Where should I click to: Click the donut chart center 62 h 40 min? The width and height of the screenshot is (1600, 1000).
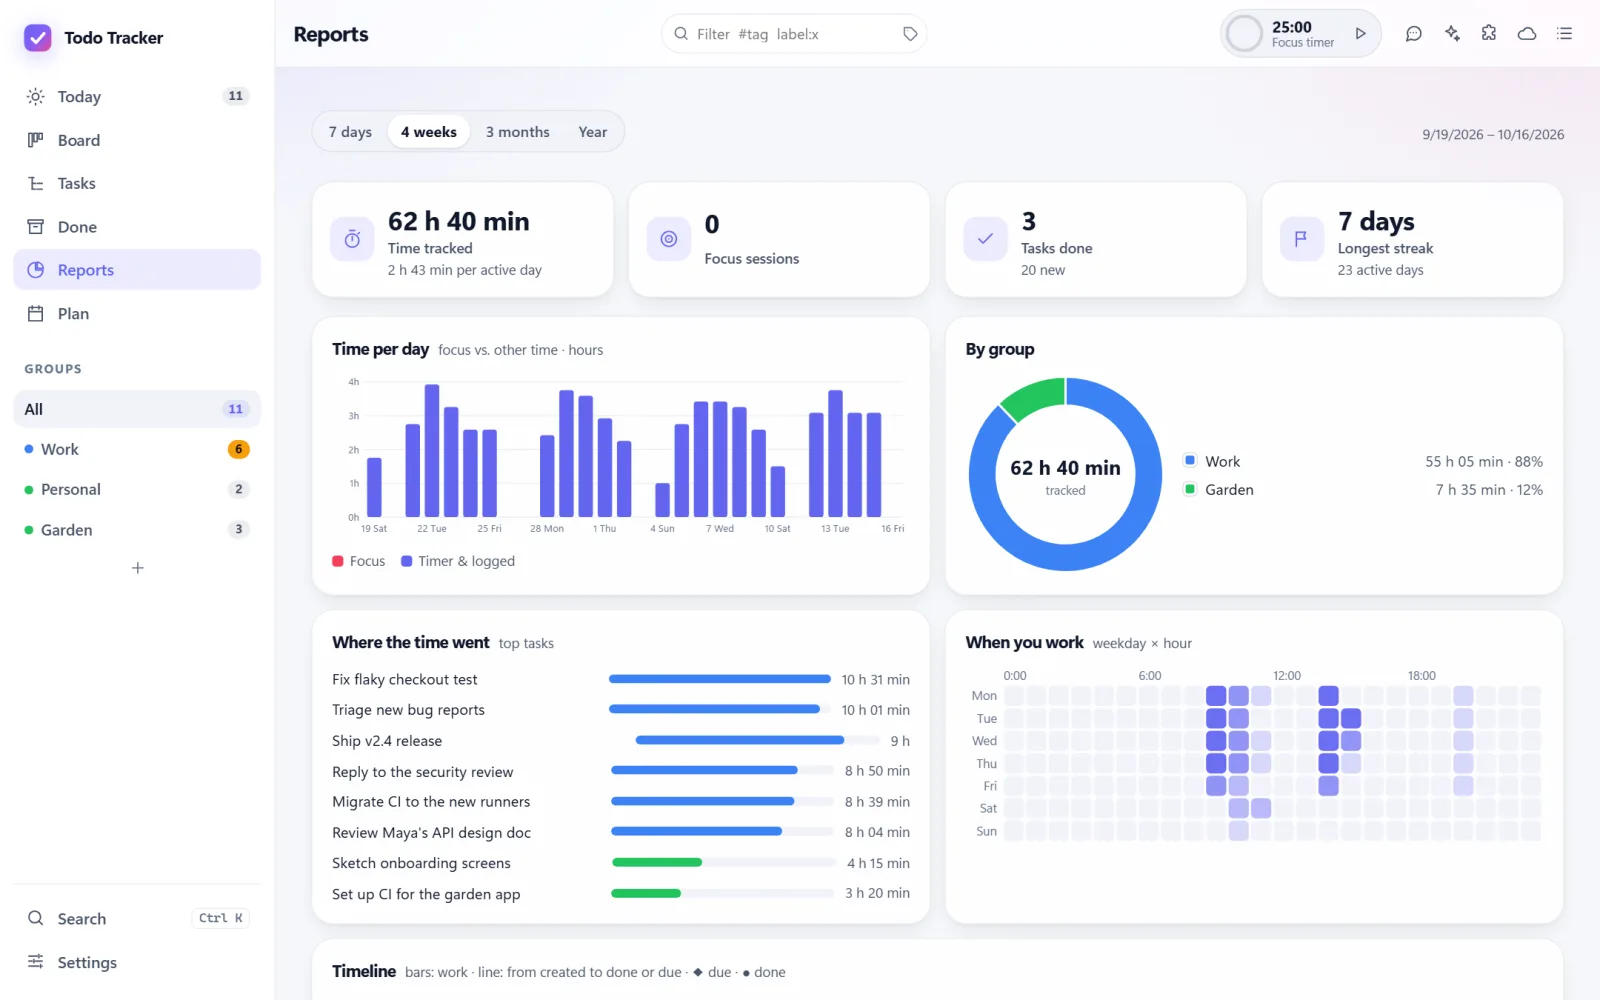tap(1065, 468)
